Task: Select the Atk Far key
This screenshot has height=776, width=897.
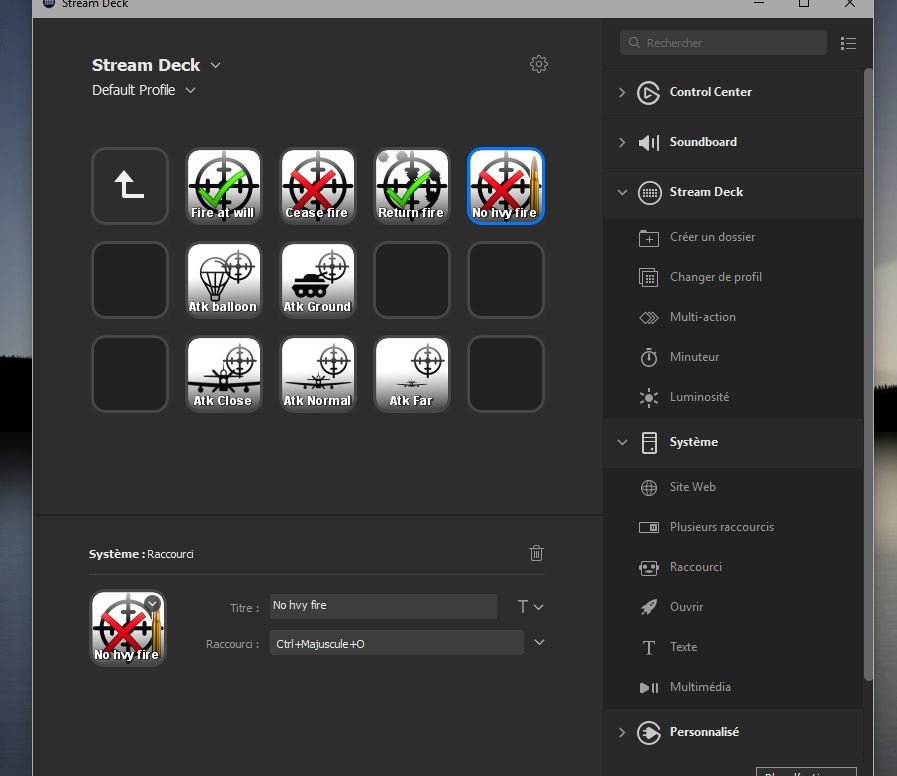Action: (411, 374)
